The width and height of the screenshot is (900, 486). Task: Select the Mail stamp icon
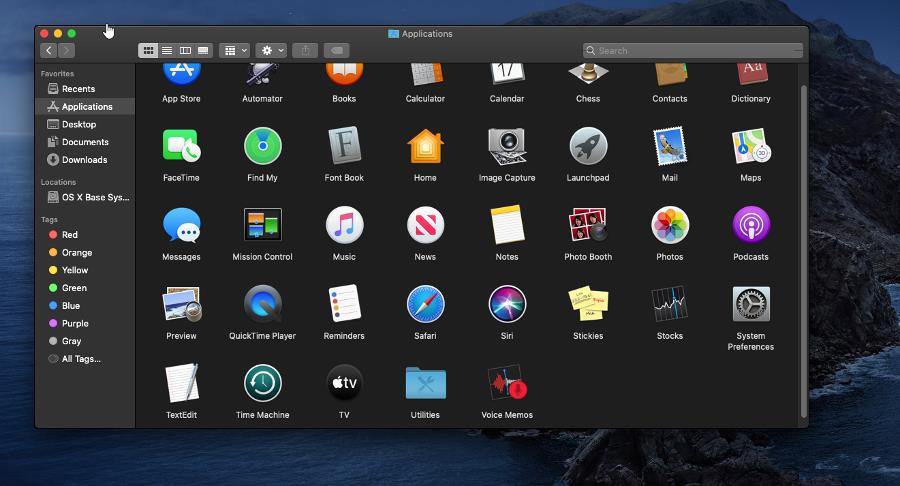click(x=670, y=146)
